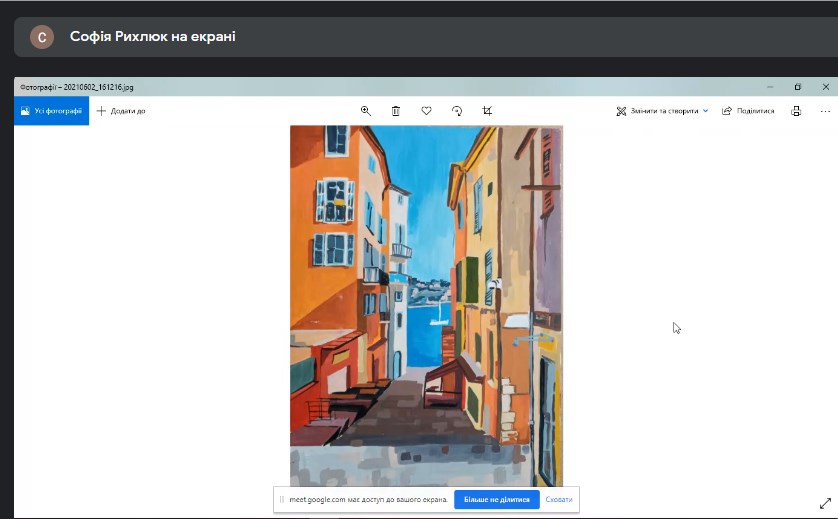This screenshot has width=838, height=519.
Task: Click 'Додати до' to add to album
Action: coord(121,111)
